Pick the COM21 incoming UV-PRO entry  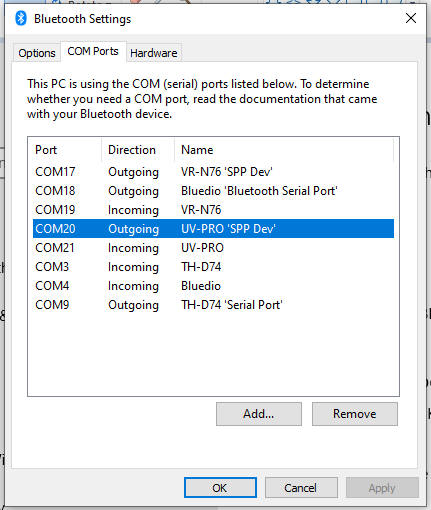click(x=213, y=248)
